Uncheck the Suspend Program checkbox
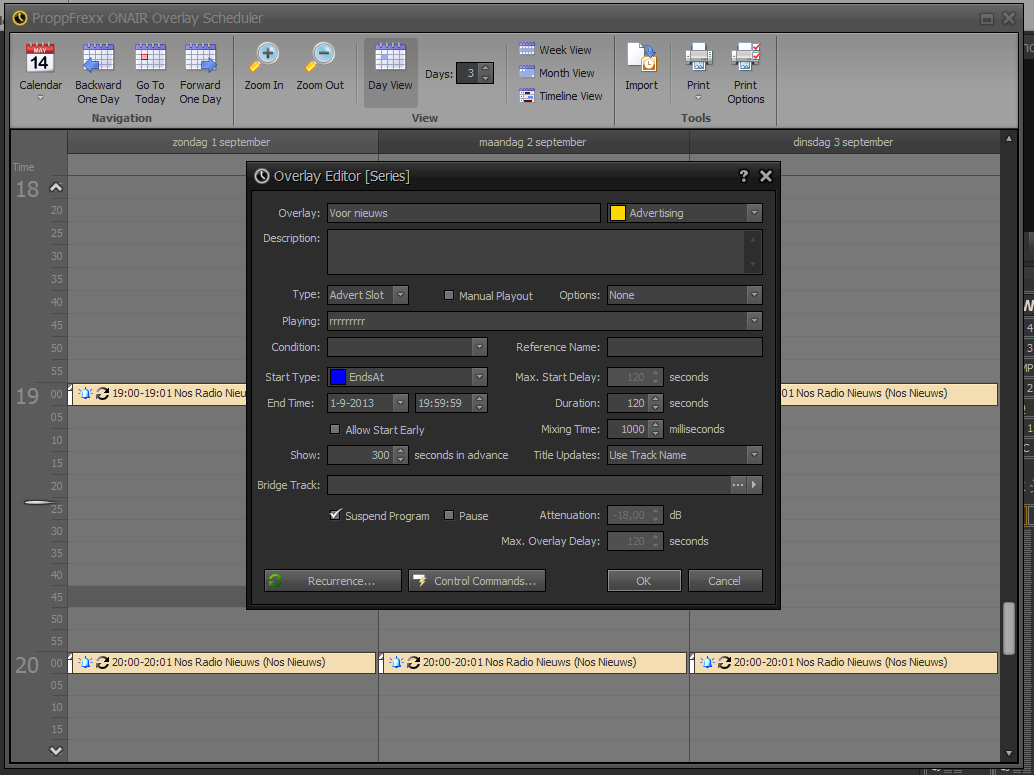This screenshot has width=1034, height=777. (336, 516)
